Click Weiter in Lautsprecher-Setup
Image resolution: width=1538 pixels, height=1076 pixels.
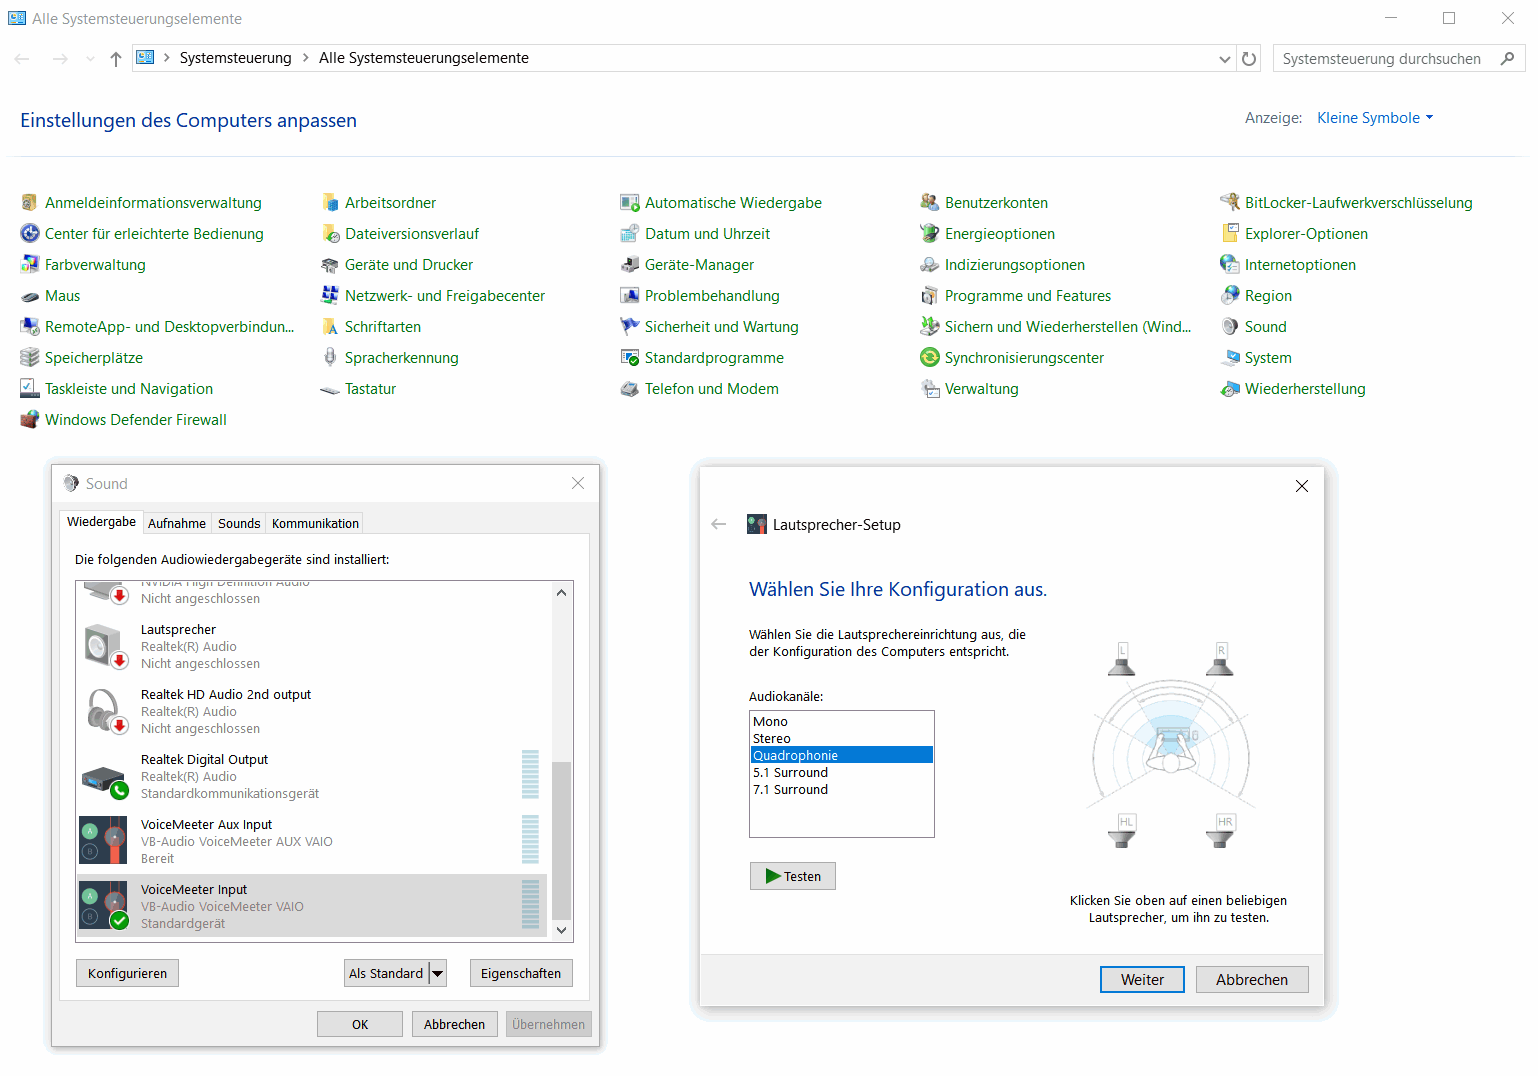click(1142, 980)
